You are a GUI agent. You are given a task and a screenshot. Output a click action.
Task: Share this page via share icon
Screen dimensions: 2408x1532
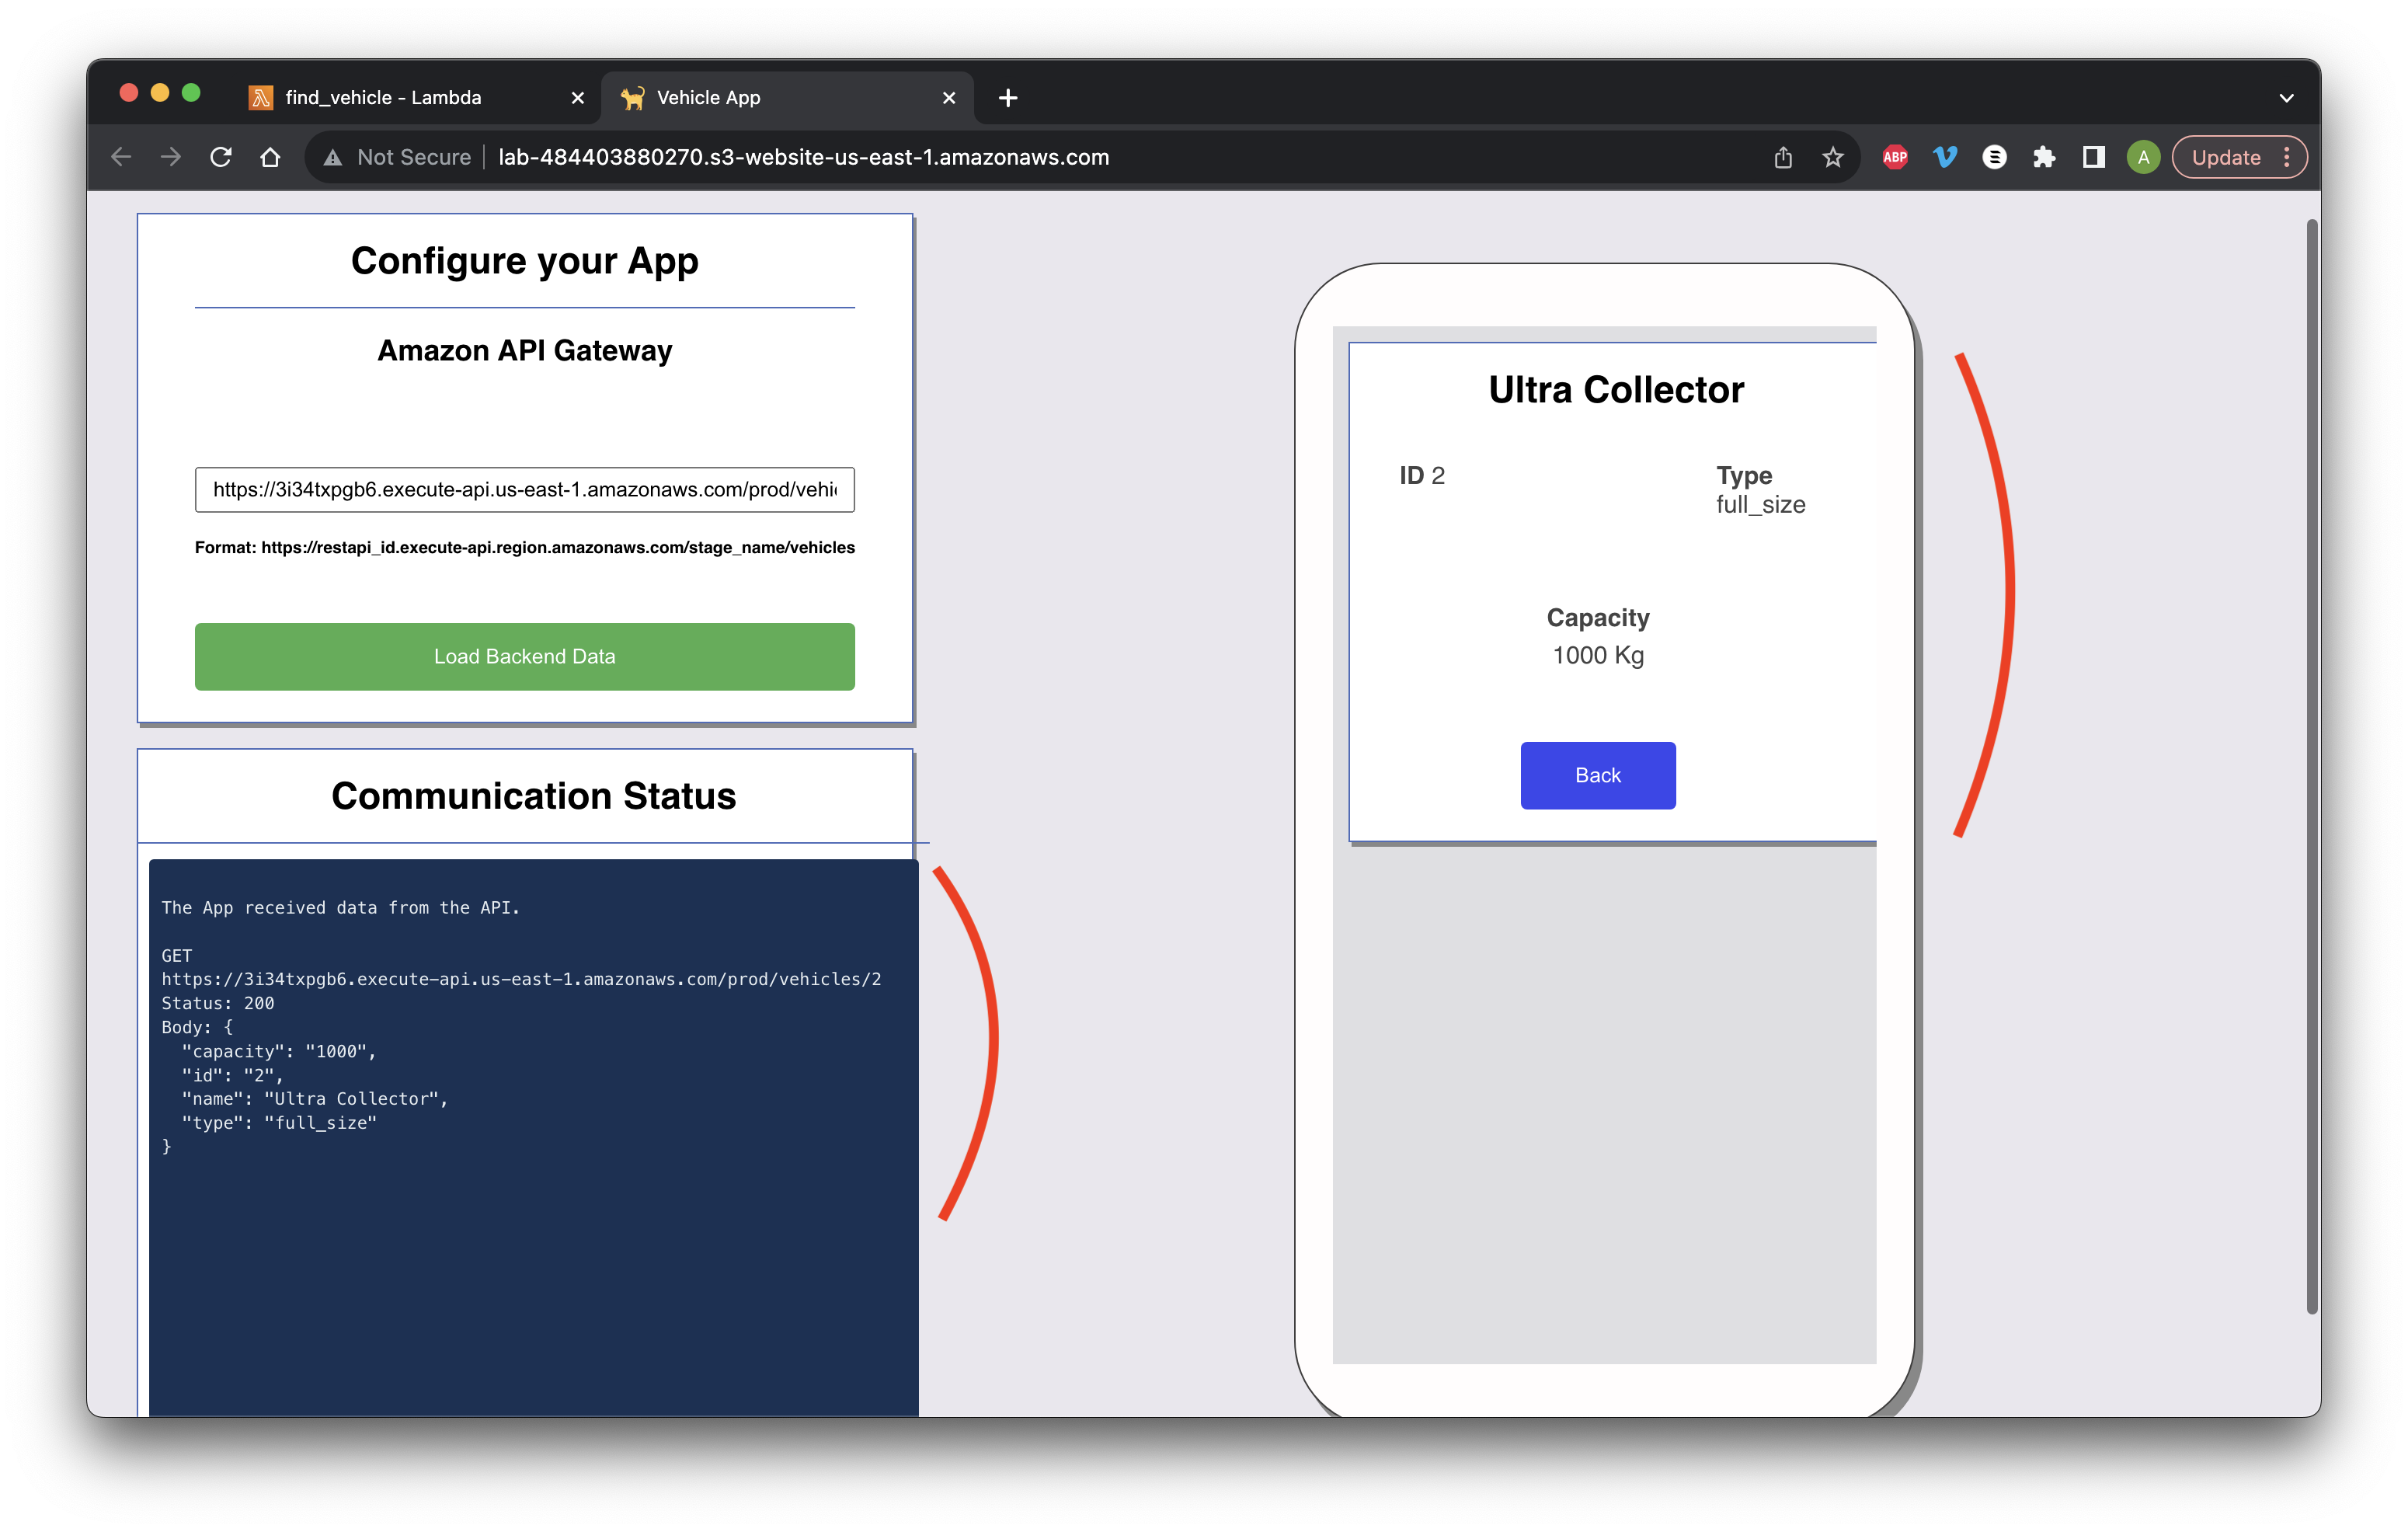[1783, 157]
